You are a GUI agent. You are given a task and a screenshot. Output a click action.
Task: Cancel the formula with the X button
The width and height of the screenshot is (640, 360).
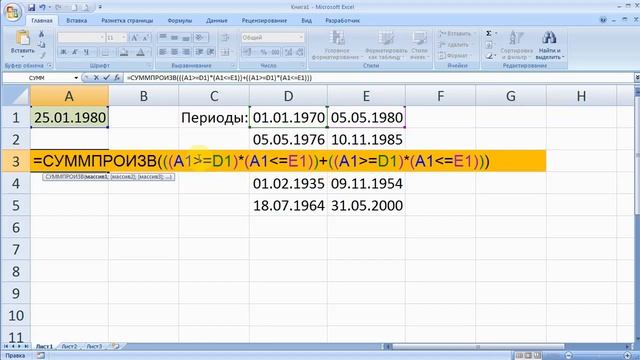(96, 78)
